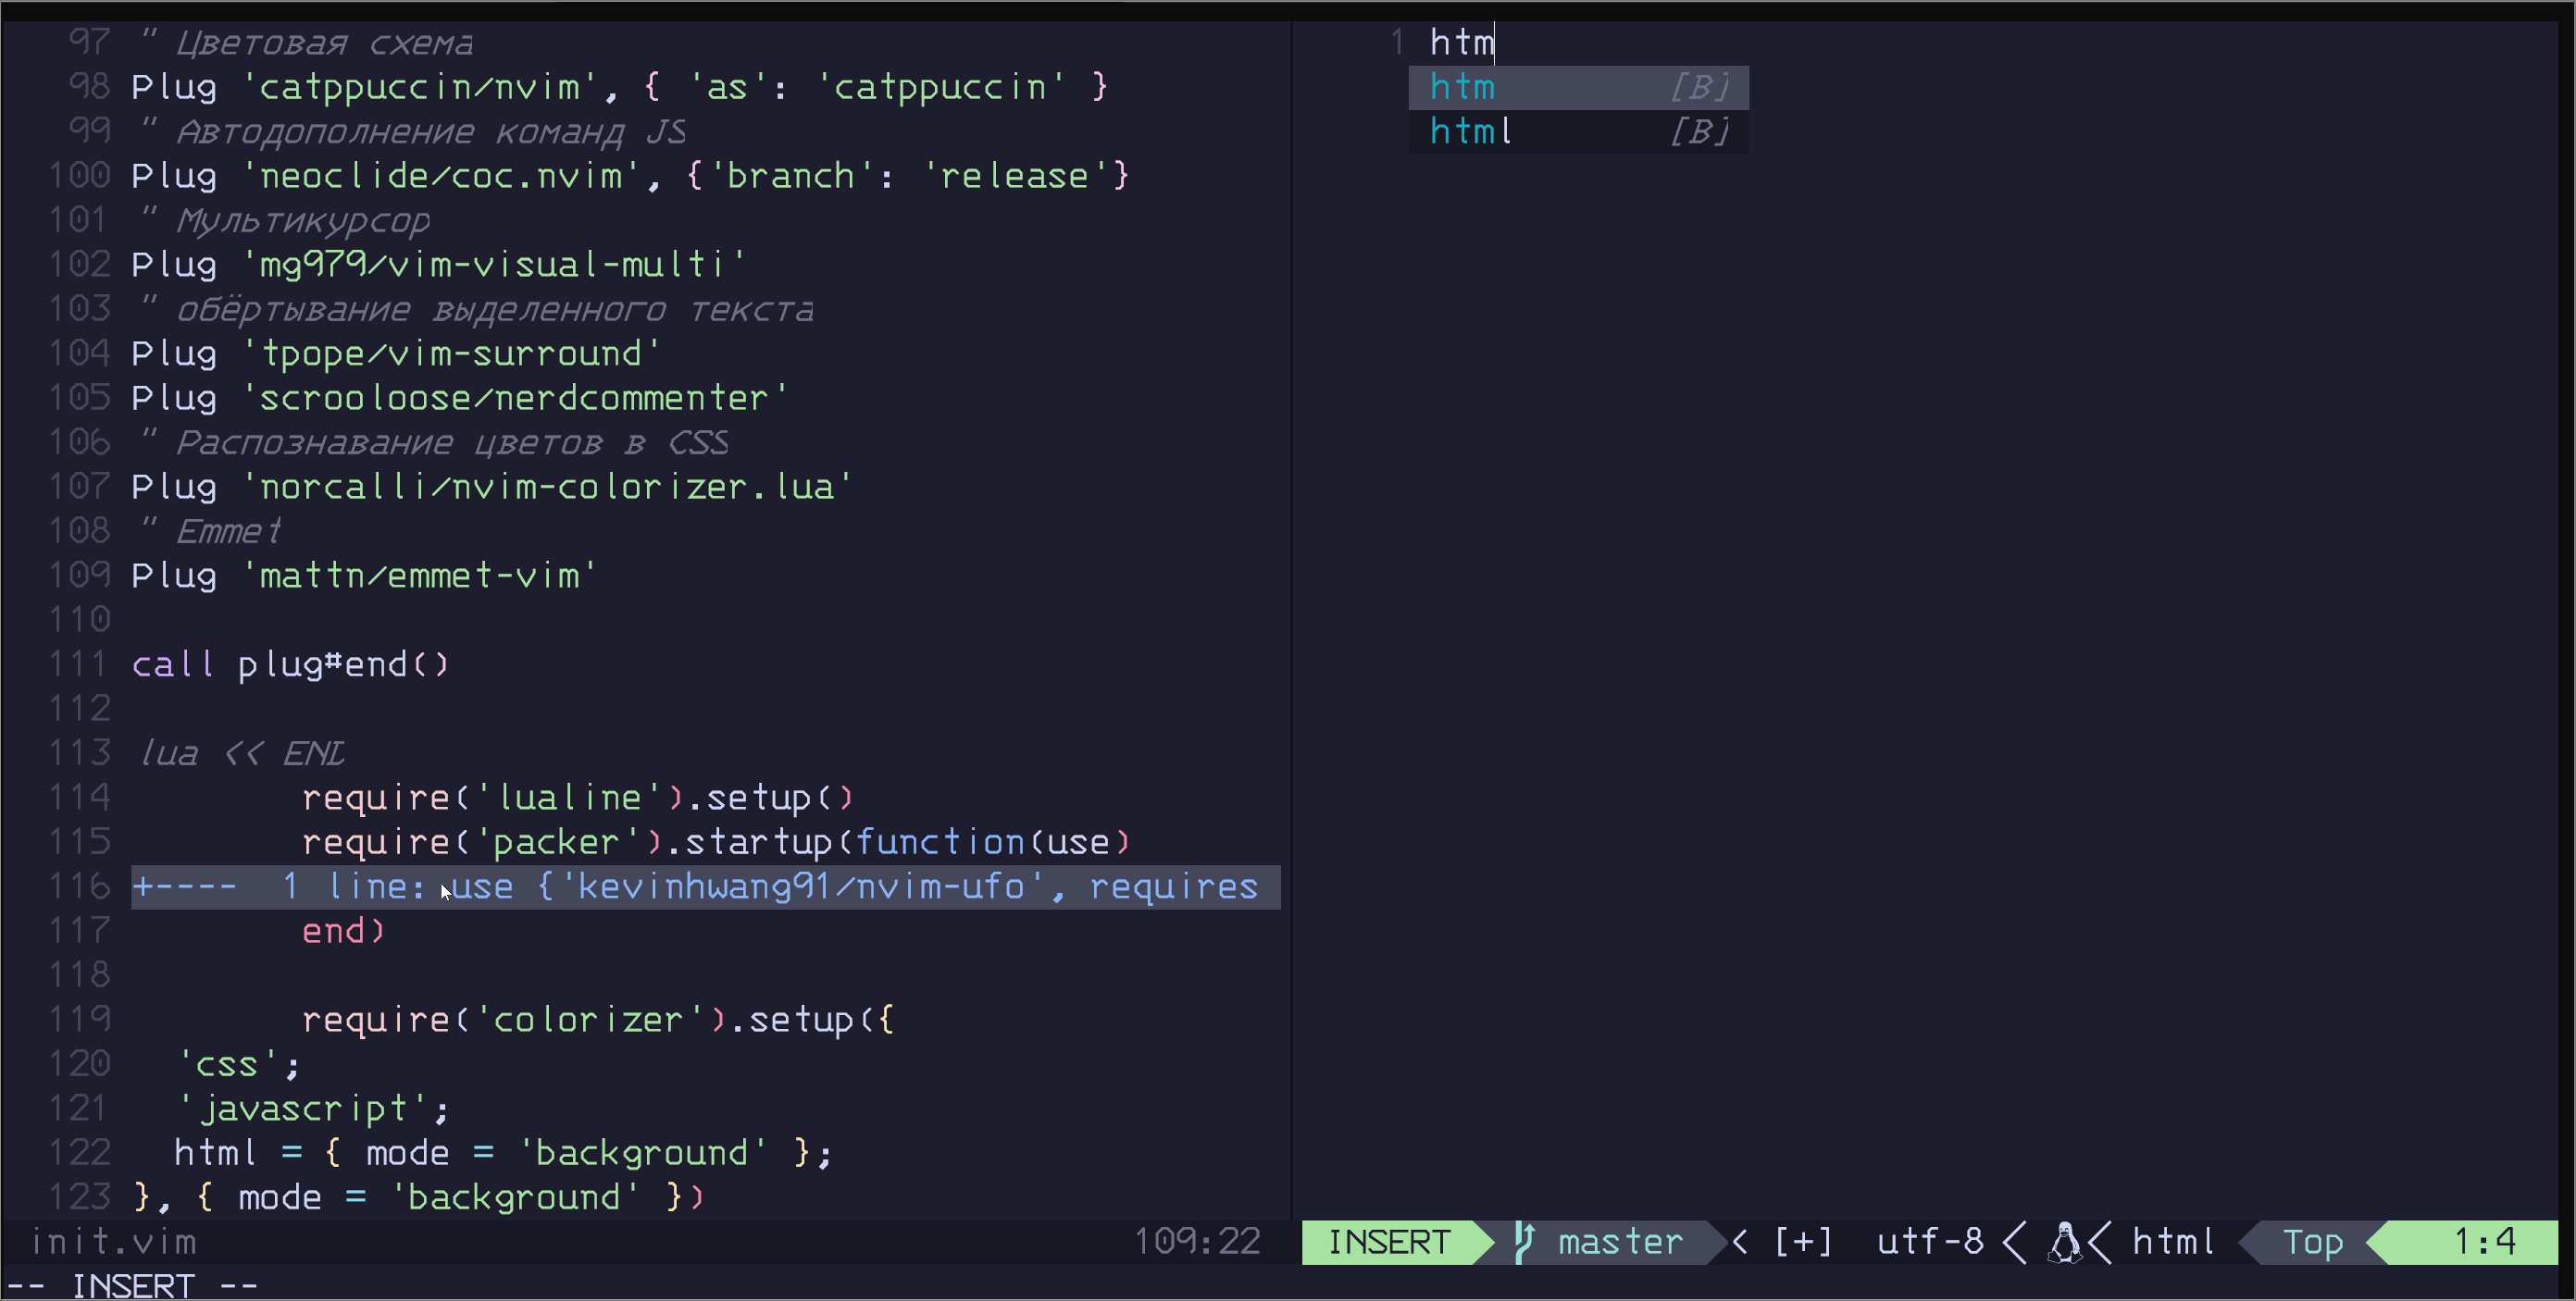Select the 'htm' completion entry

point(1462,87)
